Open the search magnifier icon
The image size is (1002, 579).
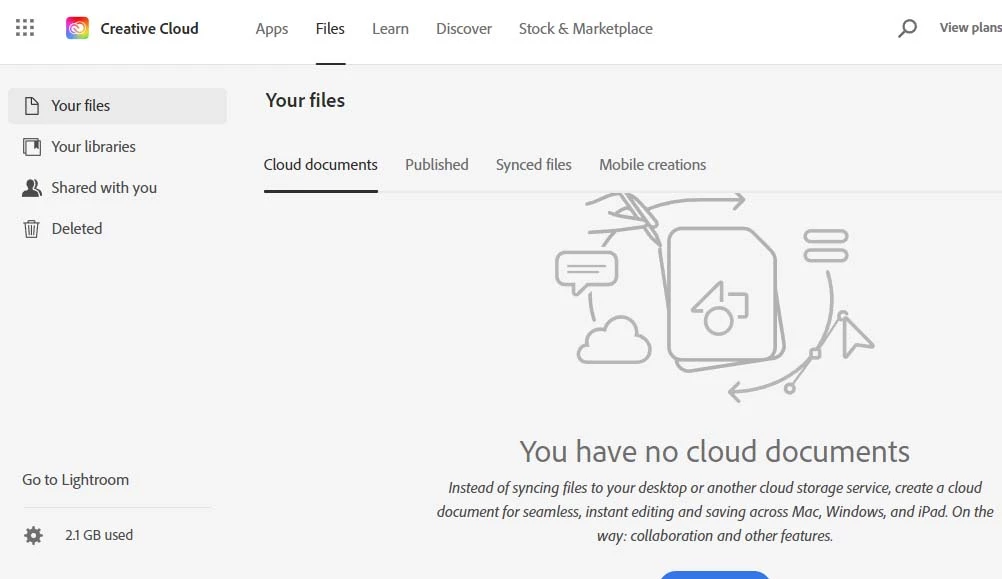907,28
